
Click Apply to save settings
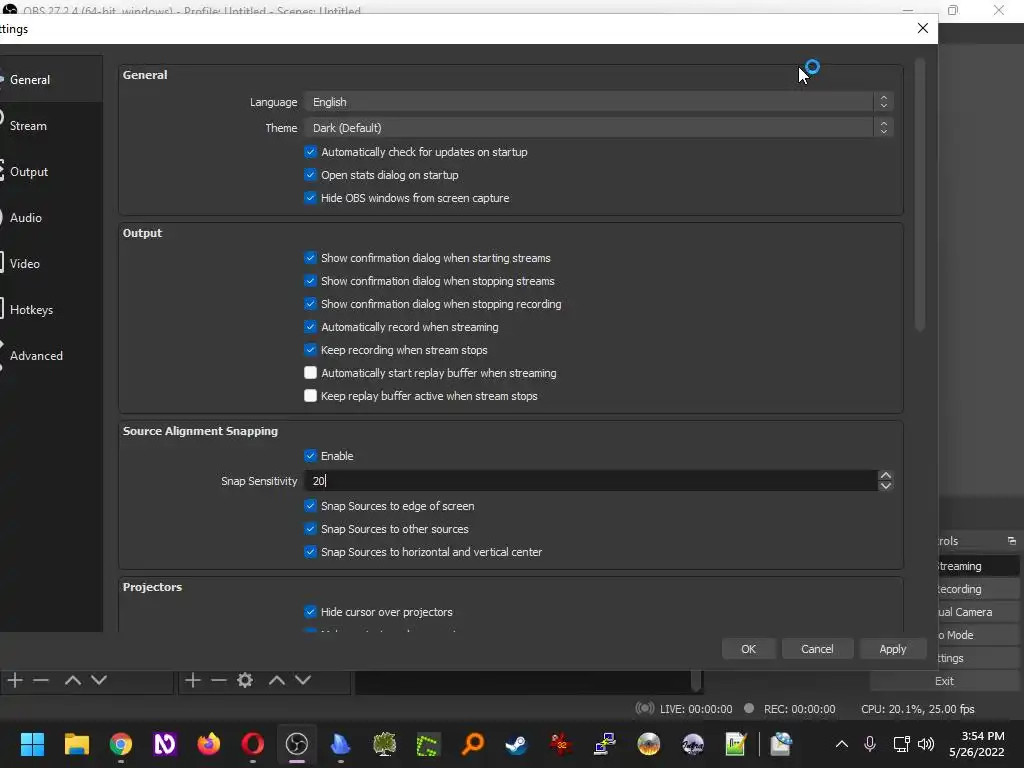[893, 649]
